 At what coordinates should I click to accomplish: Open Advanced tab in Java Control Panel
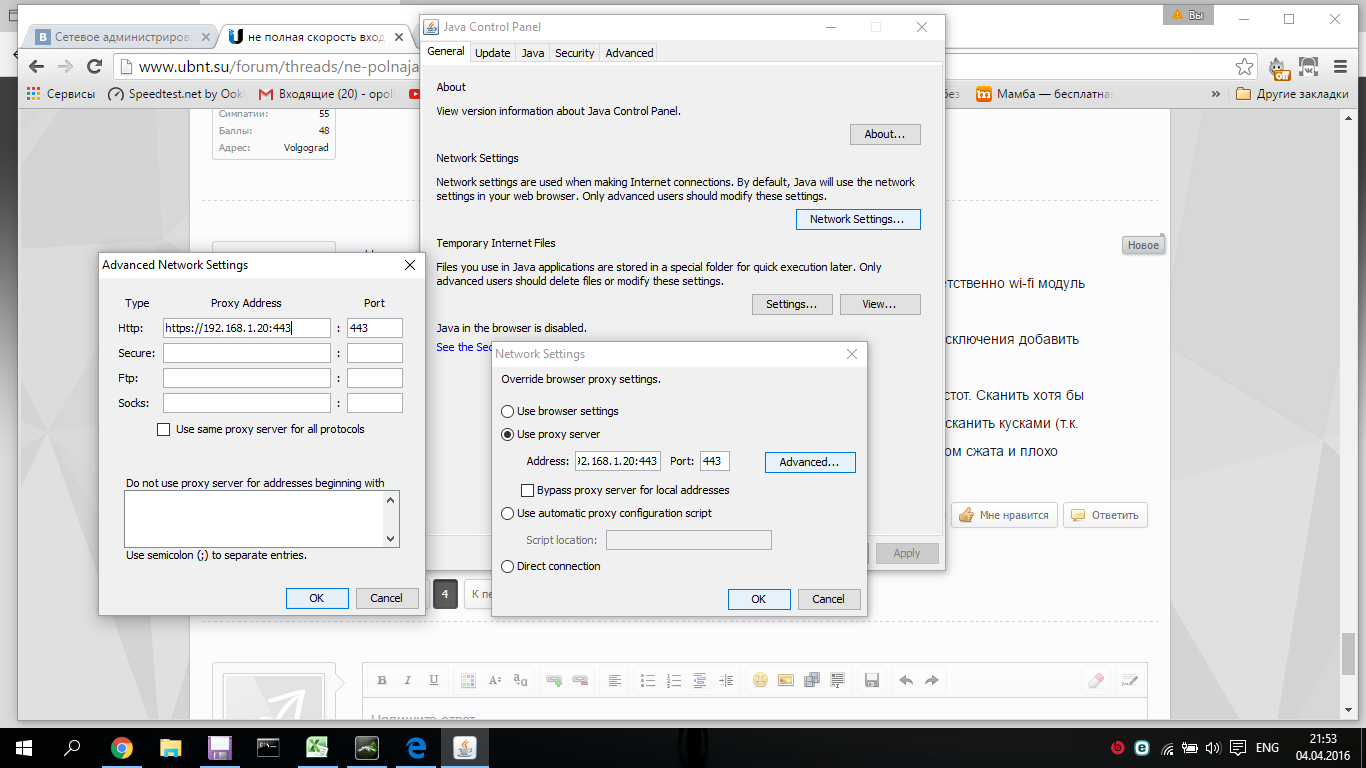tap(629, 53)
